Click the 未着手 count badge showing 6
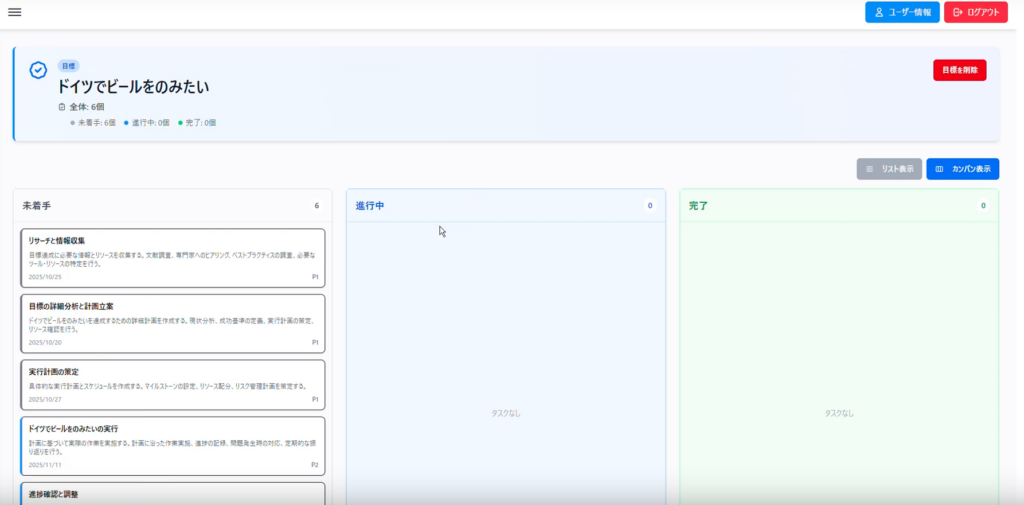Screen dimensions: 1024x505 pos(316,206)
